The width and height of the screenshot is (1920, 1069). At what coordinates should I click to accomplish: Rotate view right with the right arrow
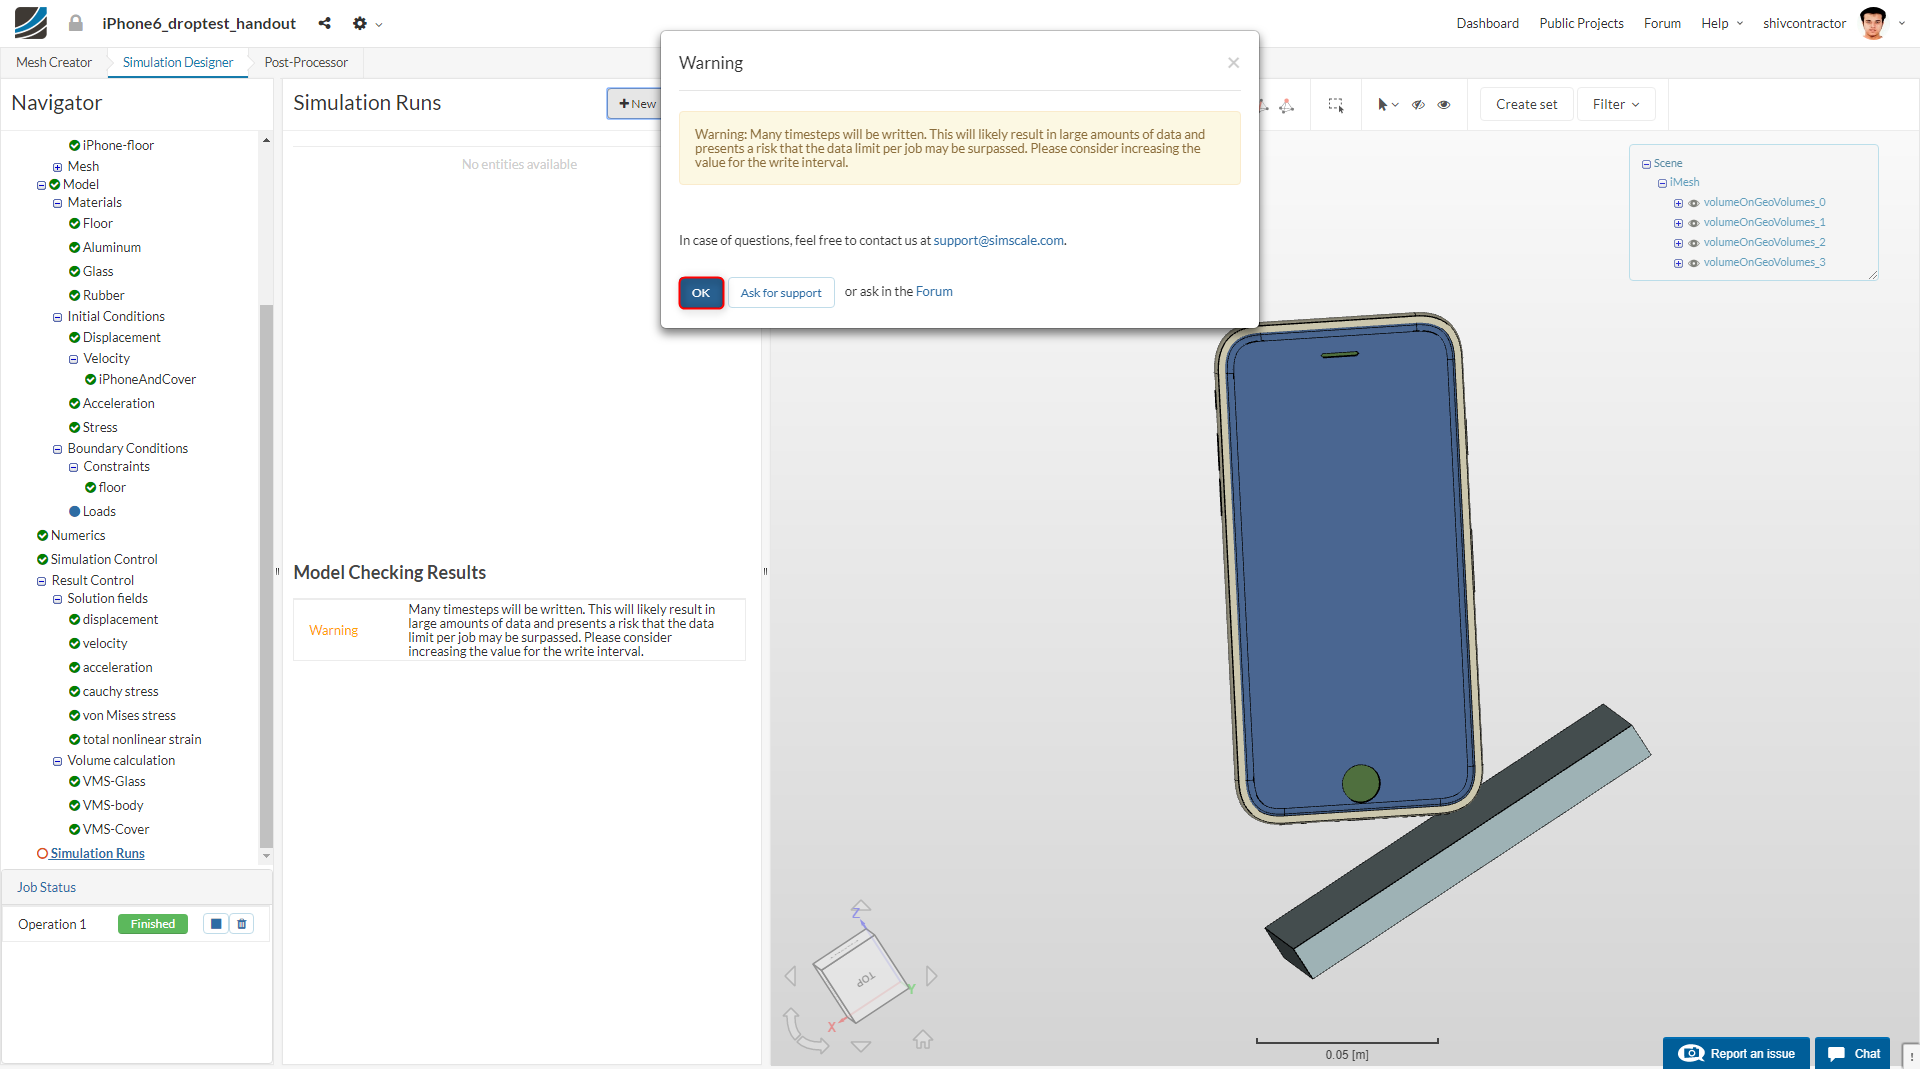click(931, 976)
